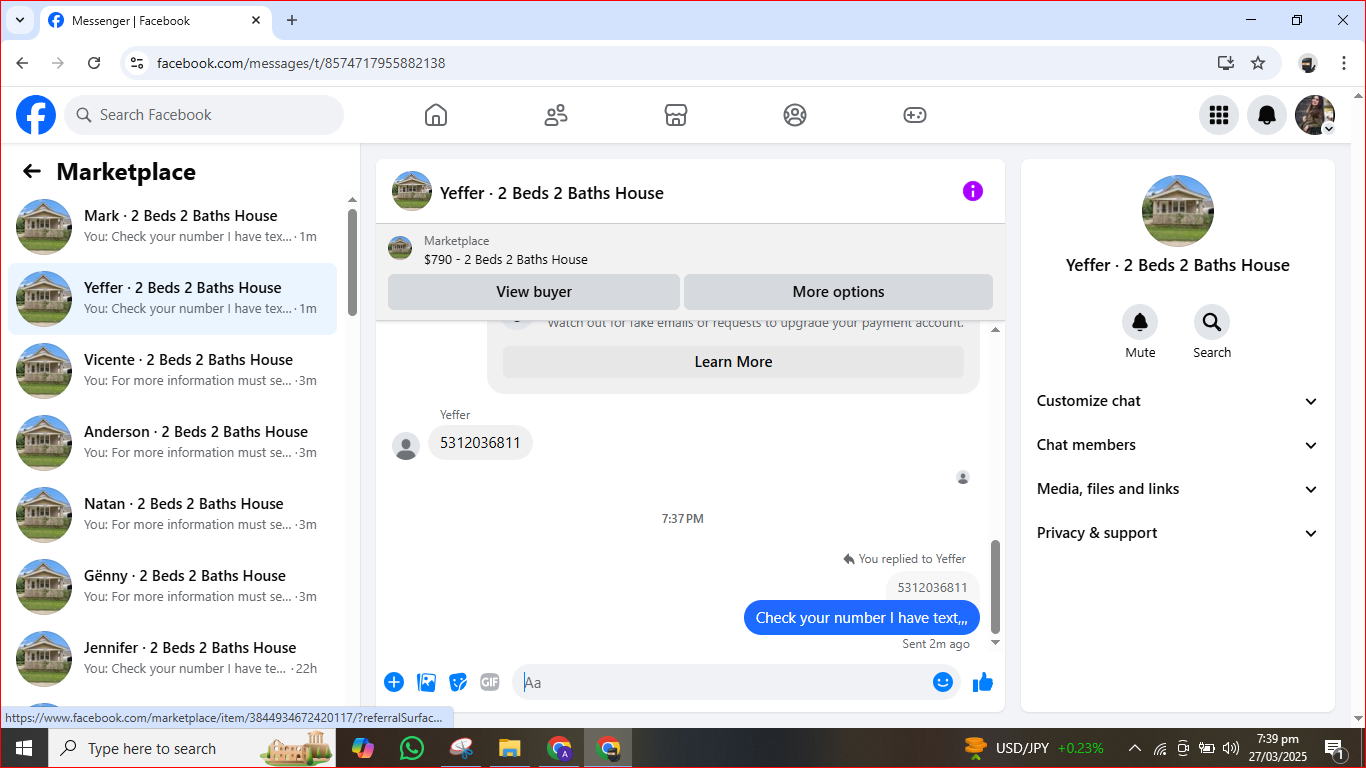The height and width of the screenshot is (768, 1366).
Task: Click More options button
Action: [x=838, y=292]
